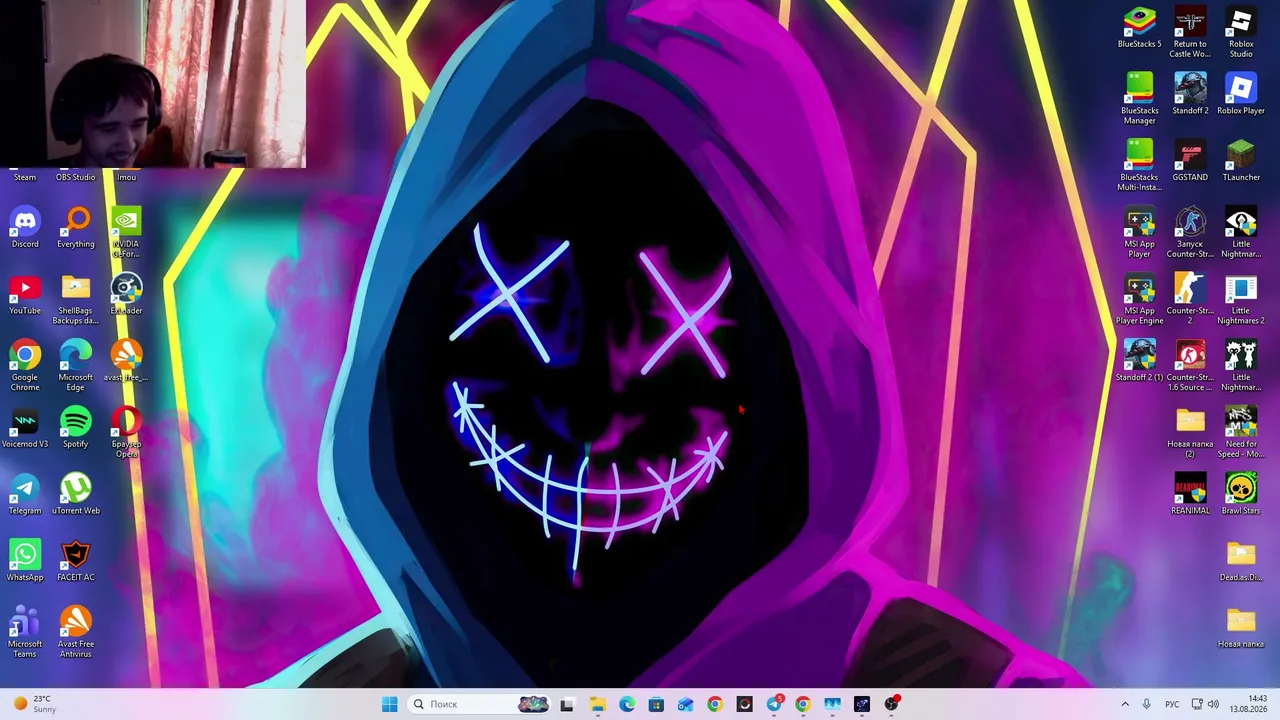Image resolution: width=1280 pixels, height=720 pixels.
Task: Select the GGSTAND desktop shortcut
Action: 1190,161
